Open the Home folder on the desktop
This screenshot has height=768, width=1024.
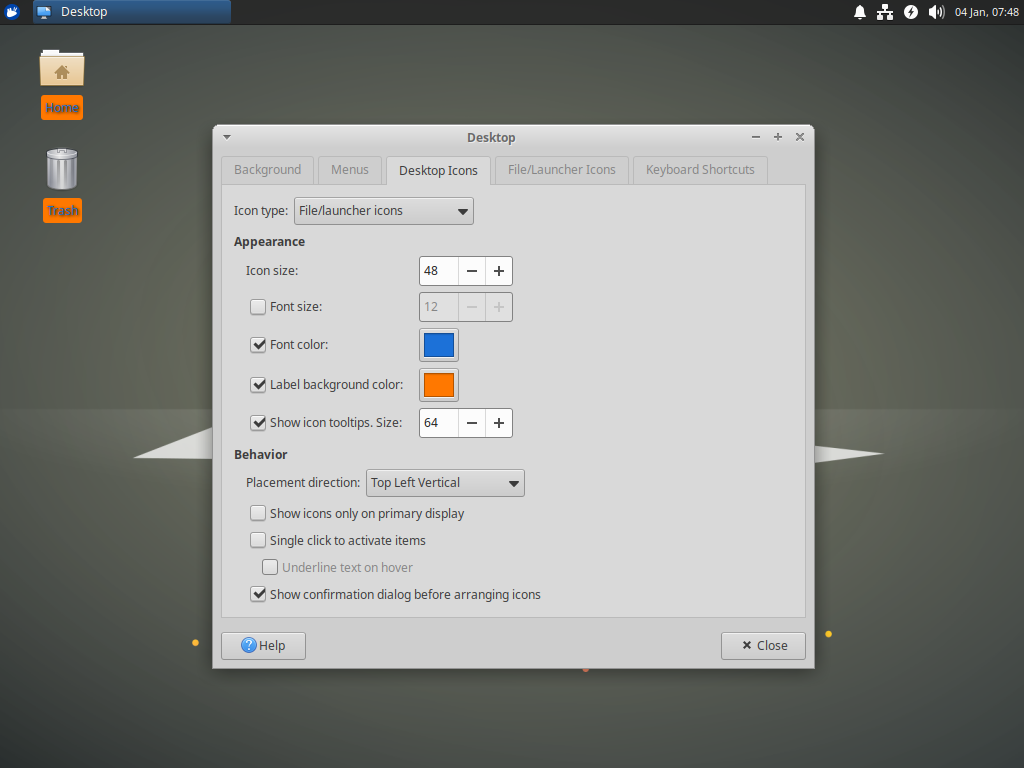(x=62, y=69)
